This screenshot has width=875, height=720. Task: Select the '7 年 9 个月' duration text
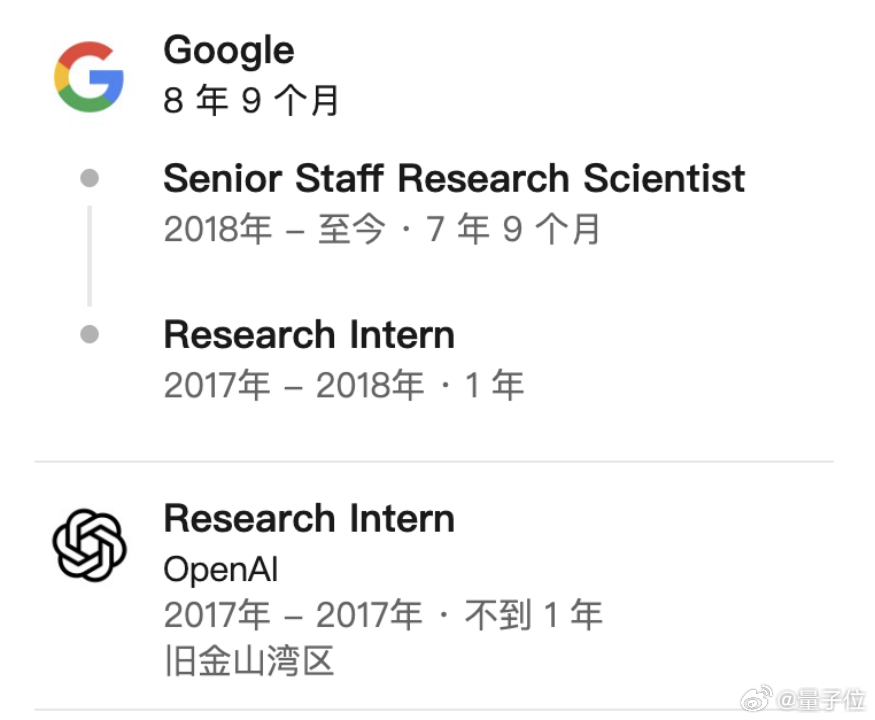tap(513, 229)
